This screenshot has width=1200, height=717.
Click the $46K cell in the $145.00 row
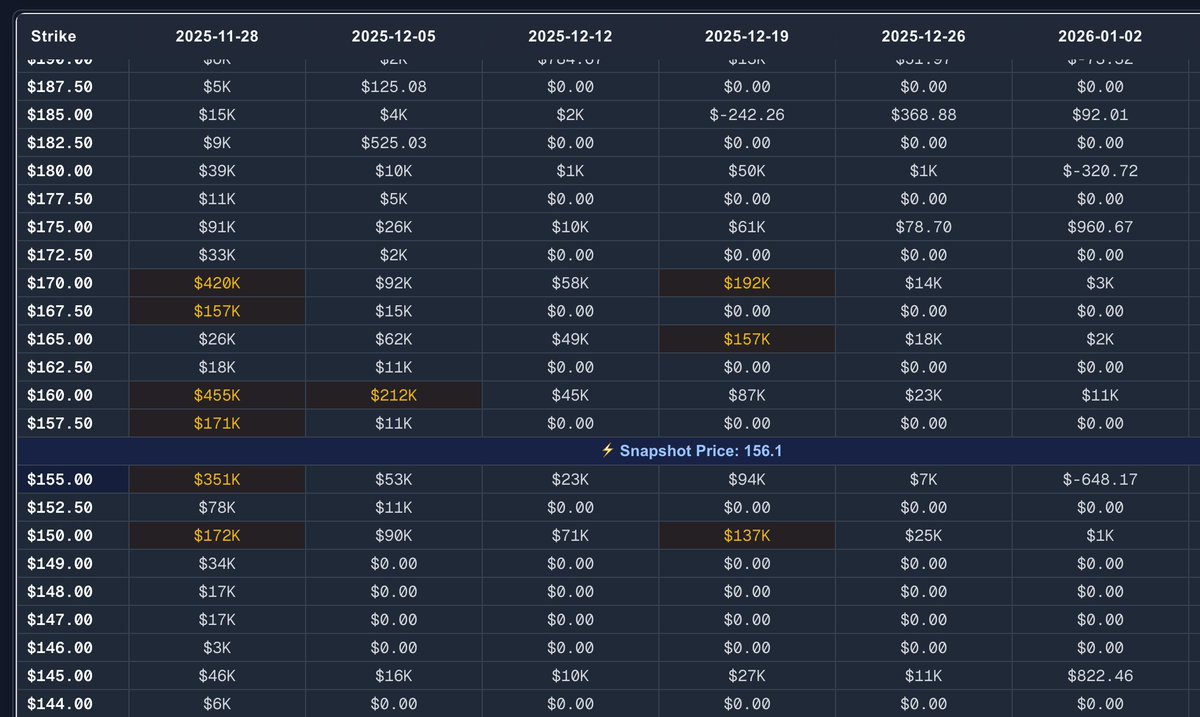(217, 675)
